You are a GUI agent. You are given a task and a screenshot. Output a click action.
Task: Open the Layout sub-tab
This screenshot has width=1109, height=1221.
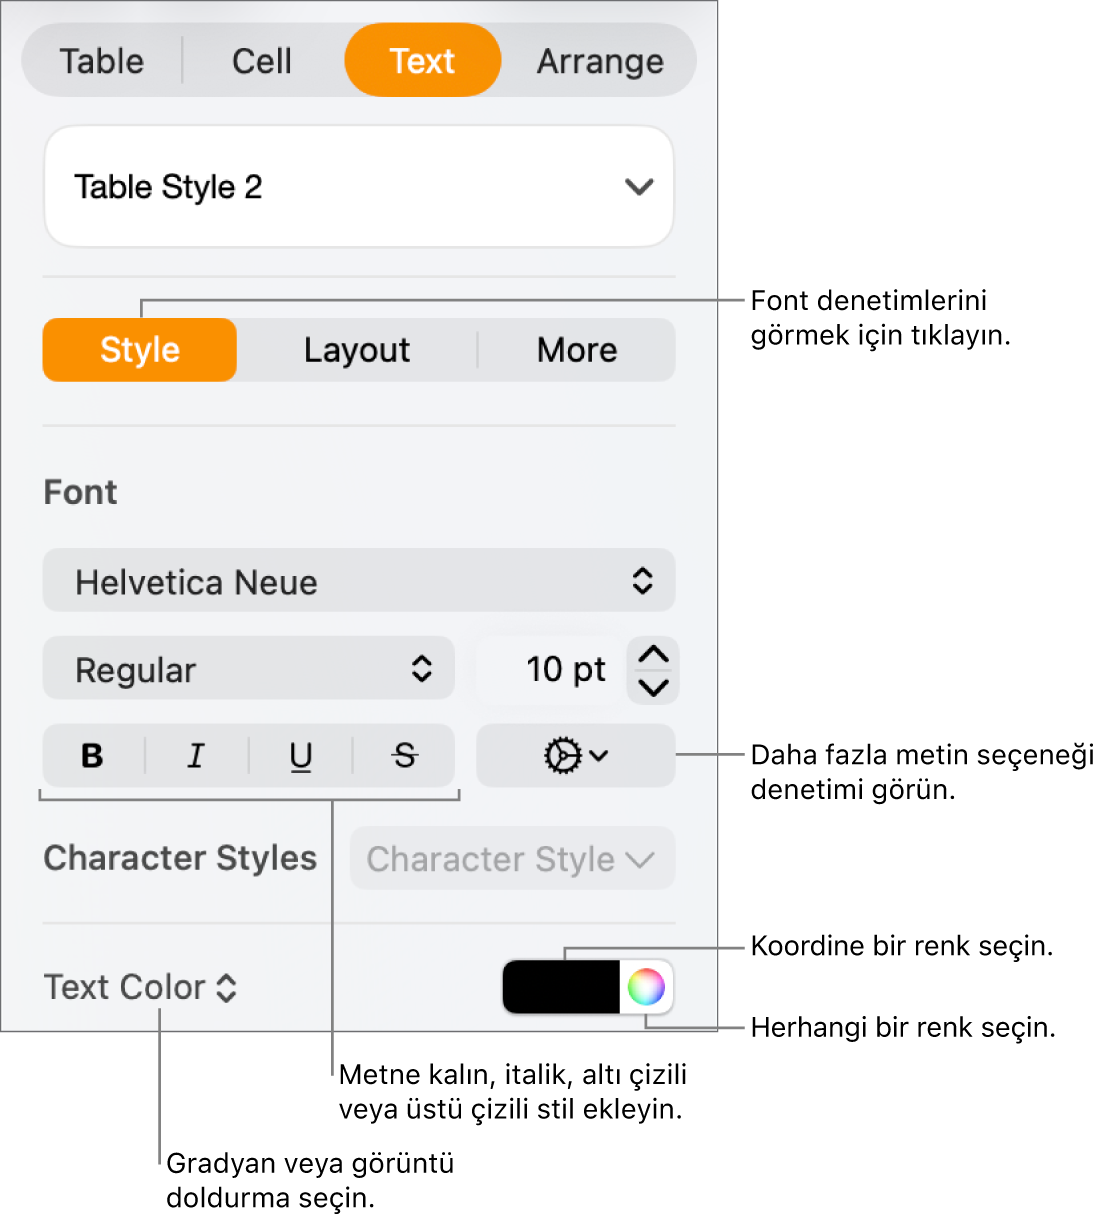tap(357, 350)
